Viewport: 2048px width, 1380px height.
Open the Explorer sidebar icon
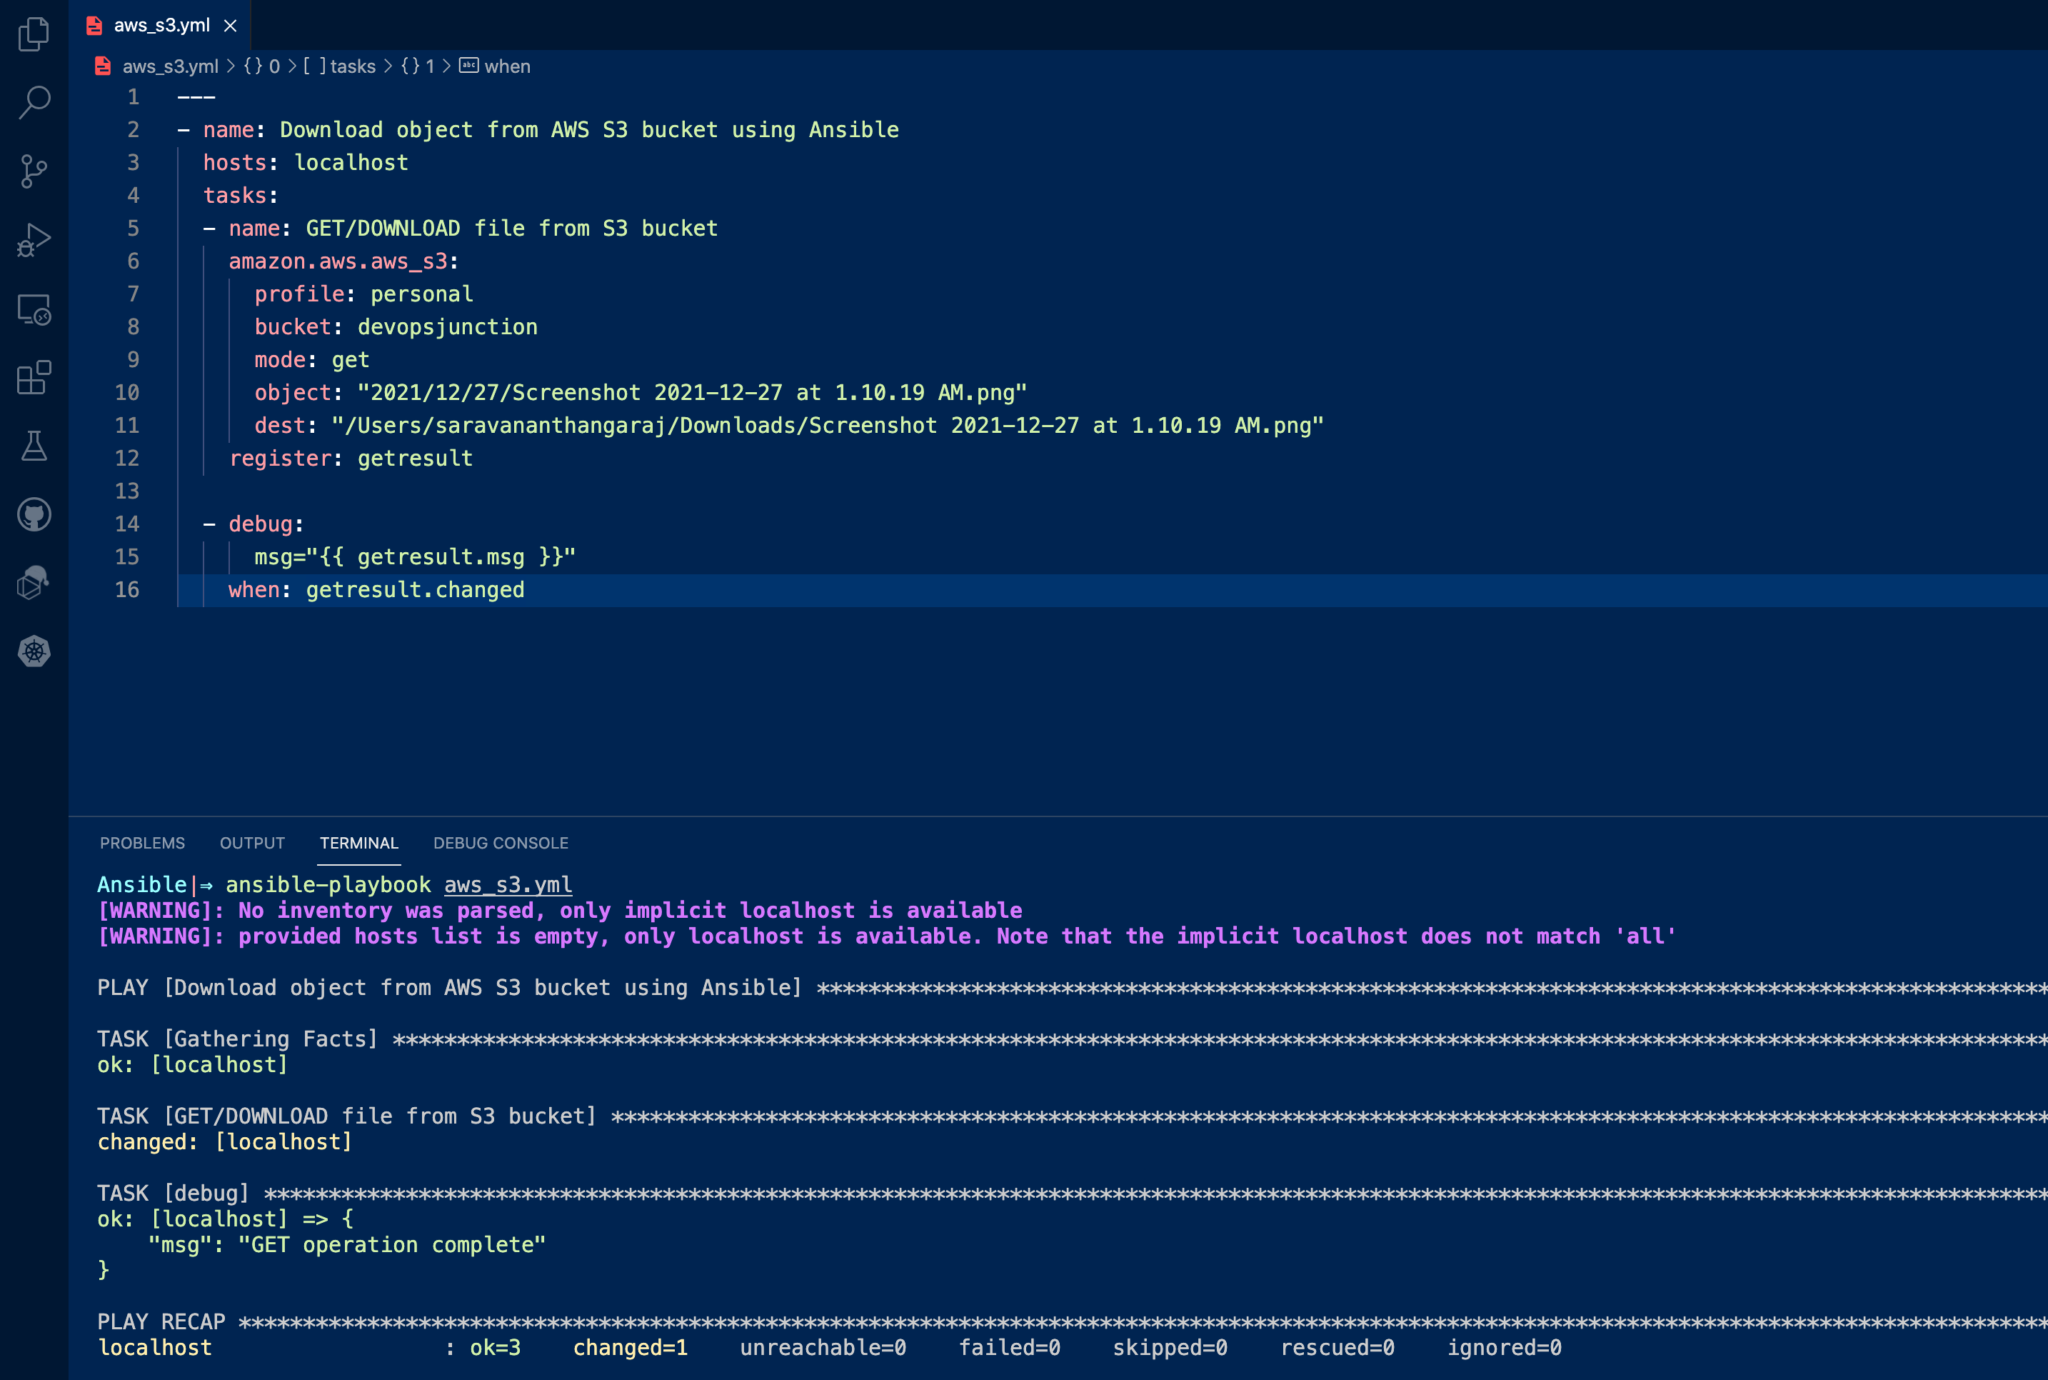point(34,33)
